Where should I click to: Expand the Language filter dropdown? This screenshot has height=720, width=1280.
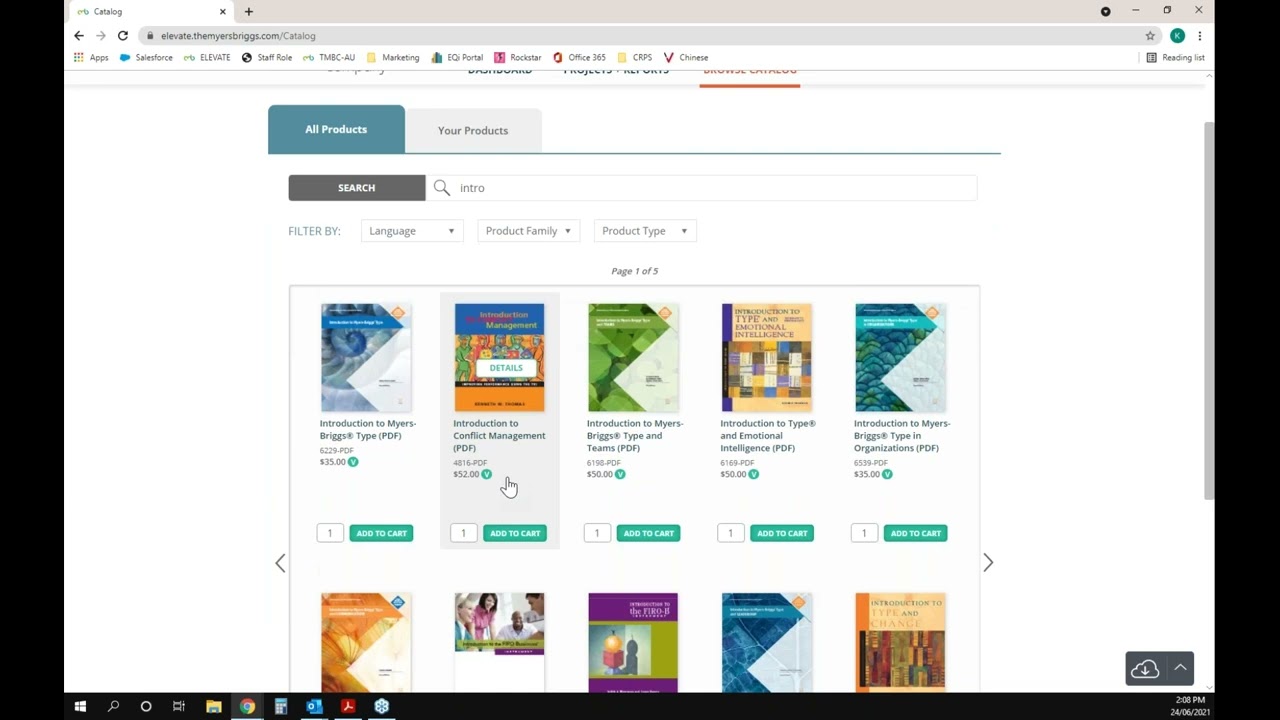click(x=411, y=231)
